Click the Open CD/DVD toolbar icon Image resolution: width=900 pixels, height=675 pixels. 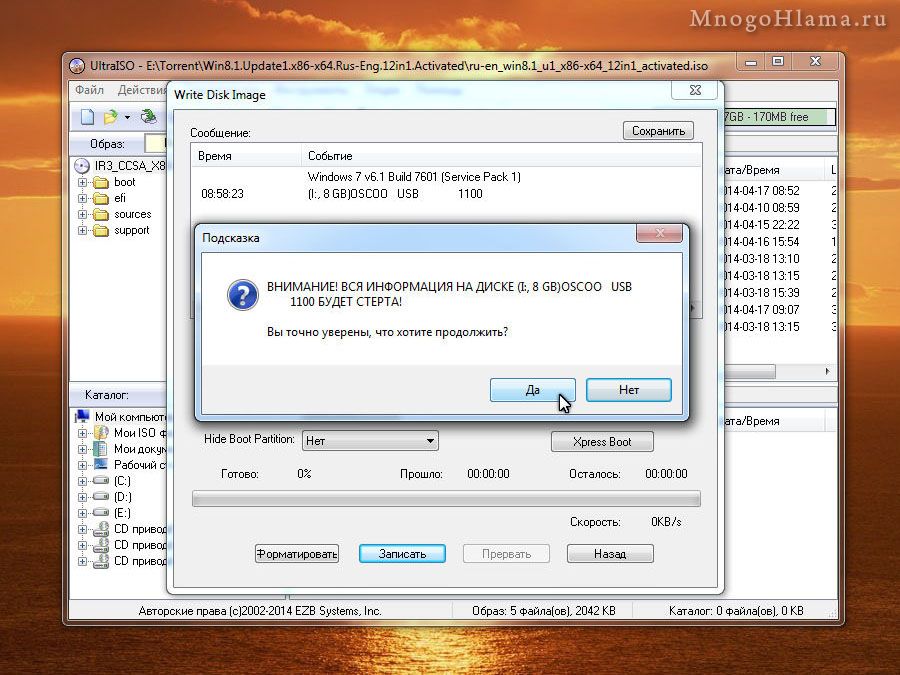[148, 117]
